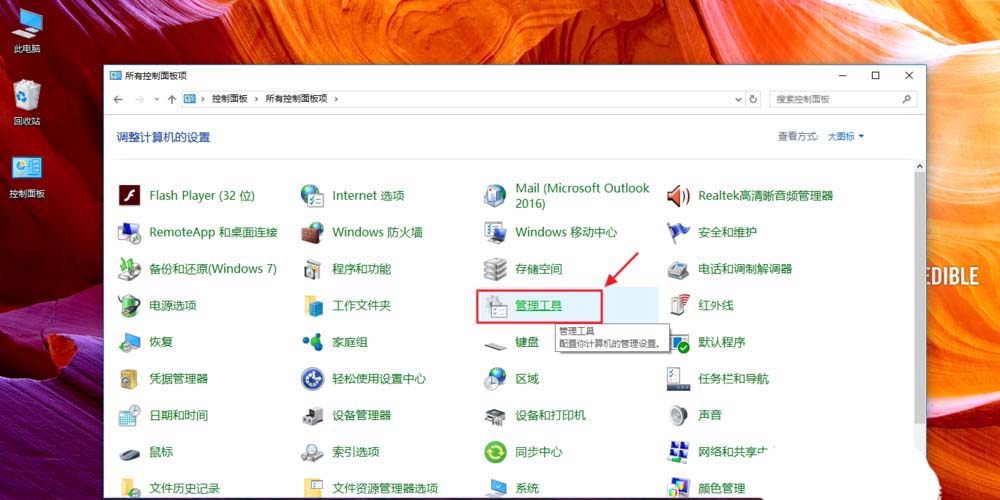Open the 家庭组 icon
The width and height of the screenshot is (1000, 500).
click(x=312, y=342)
